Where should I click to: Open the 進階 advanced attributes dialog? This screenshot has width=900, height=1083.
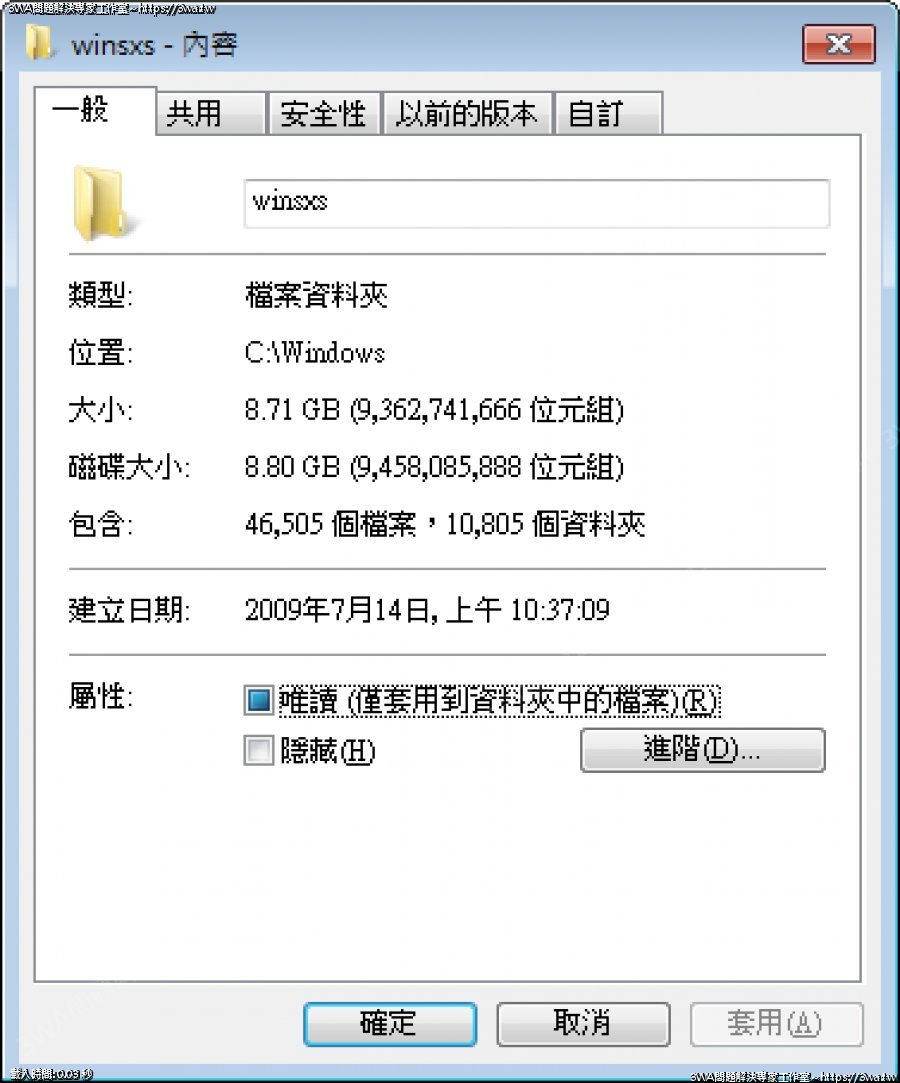click(x=702, y=750)
